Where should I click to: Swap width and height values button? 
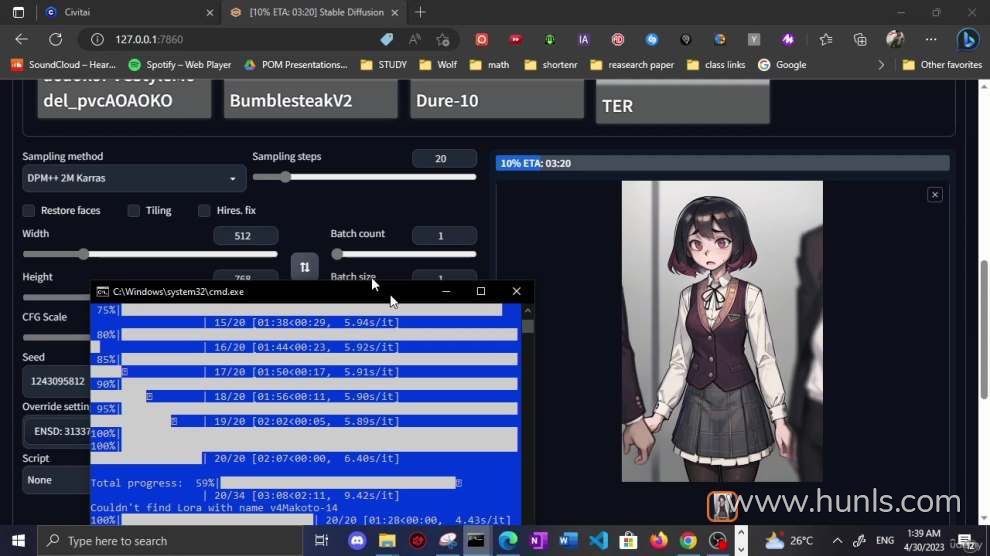pyautogui.click(x=304, y=267)
